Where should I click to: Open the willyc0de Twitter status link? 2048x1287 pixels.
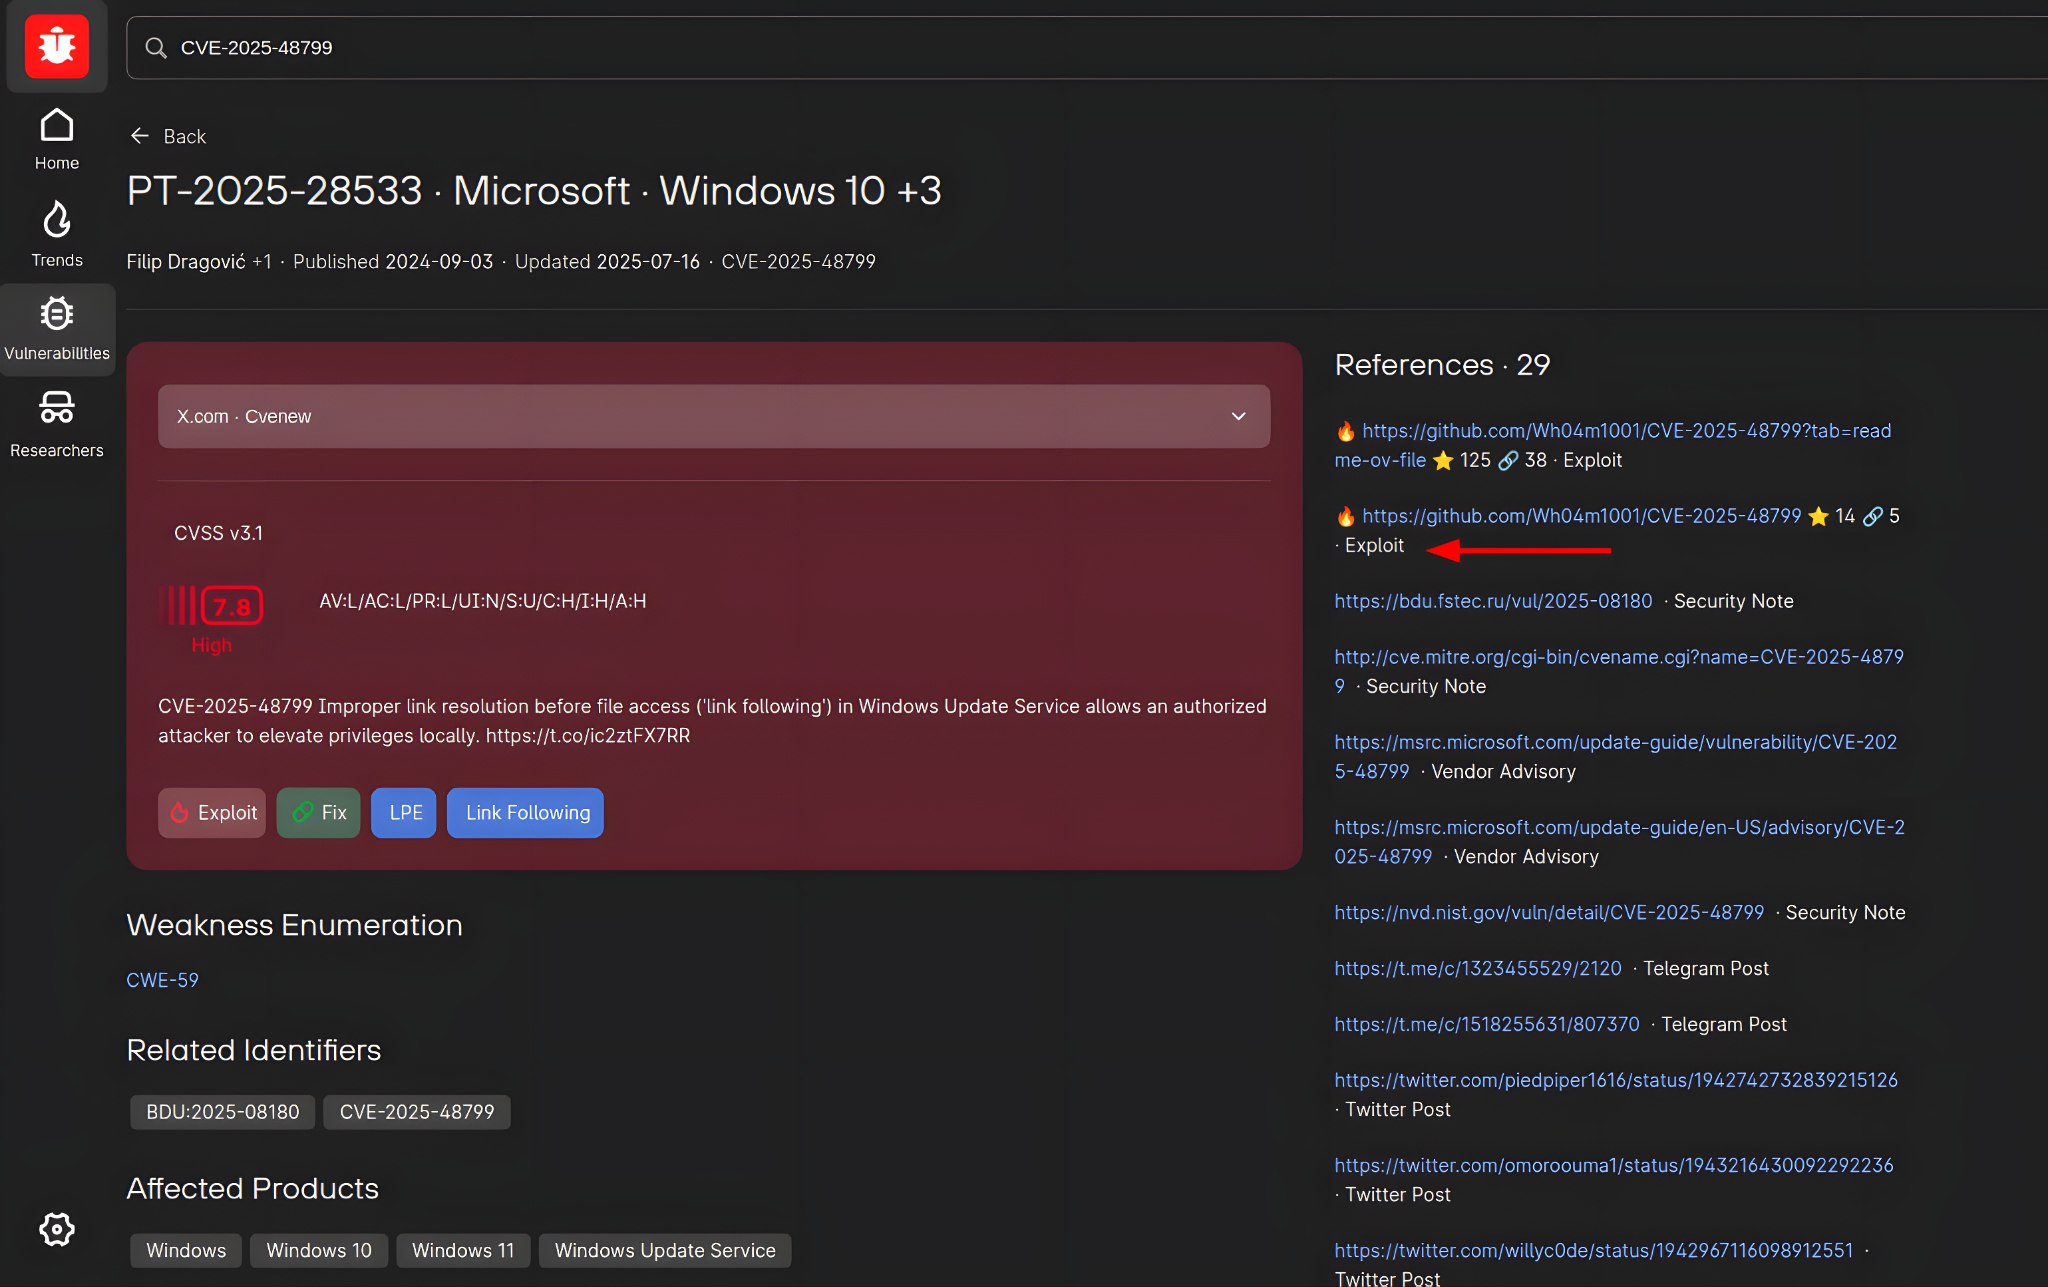click(x=1594, y=1250)
